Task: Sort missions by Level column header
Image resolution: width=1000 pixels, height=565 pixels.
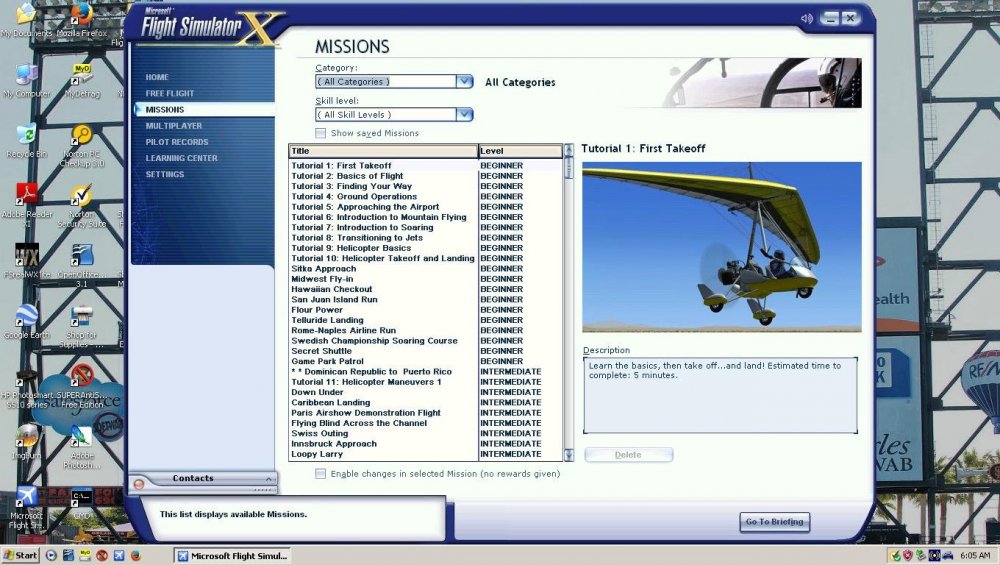Action: pos(520,151)
